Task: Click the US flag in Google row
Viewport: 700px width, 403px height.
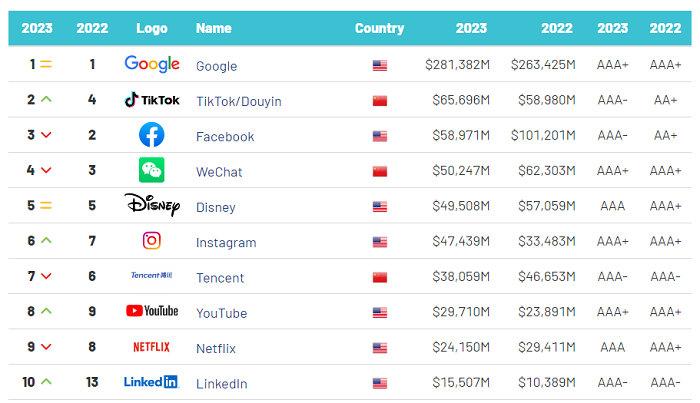Action: point(379,66)
